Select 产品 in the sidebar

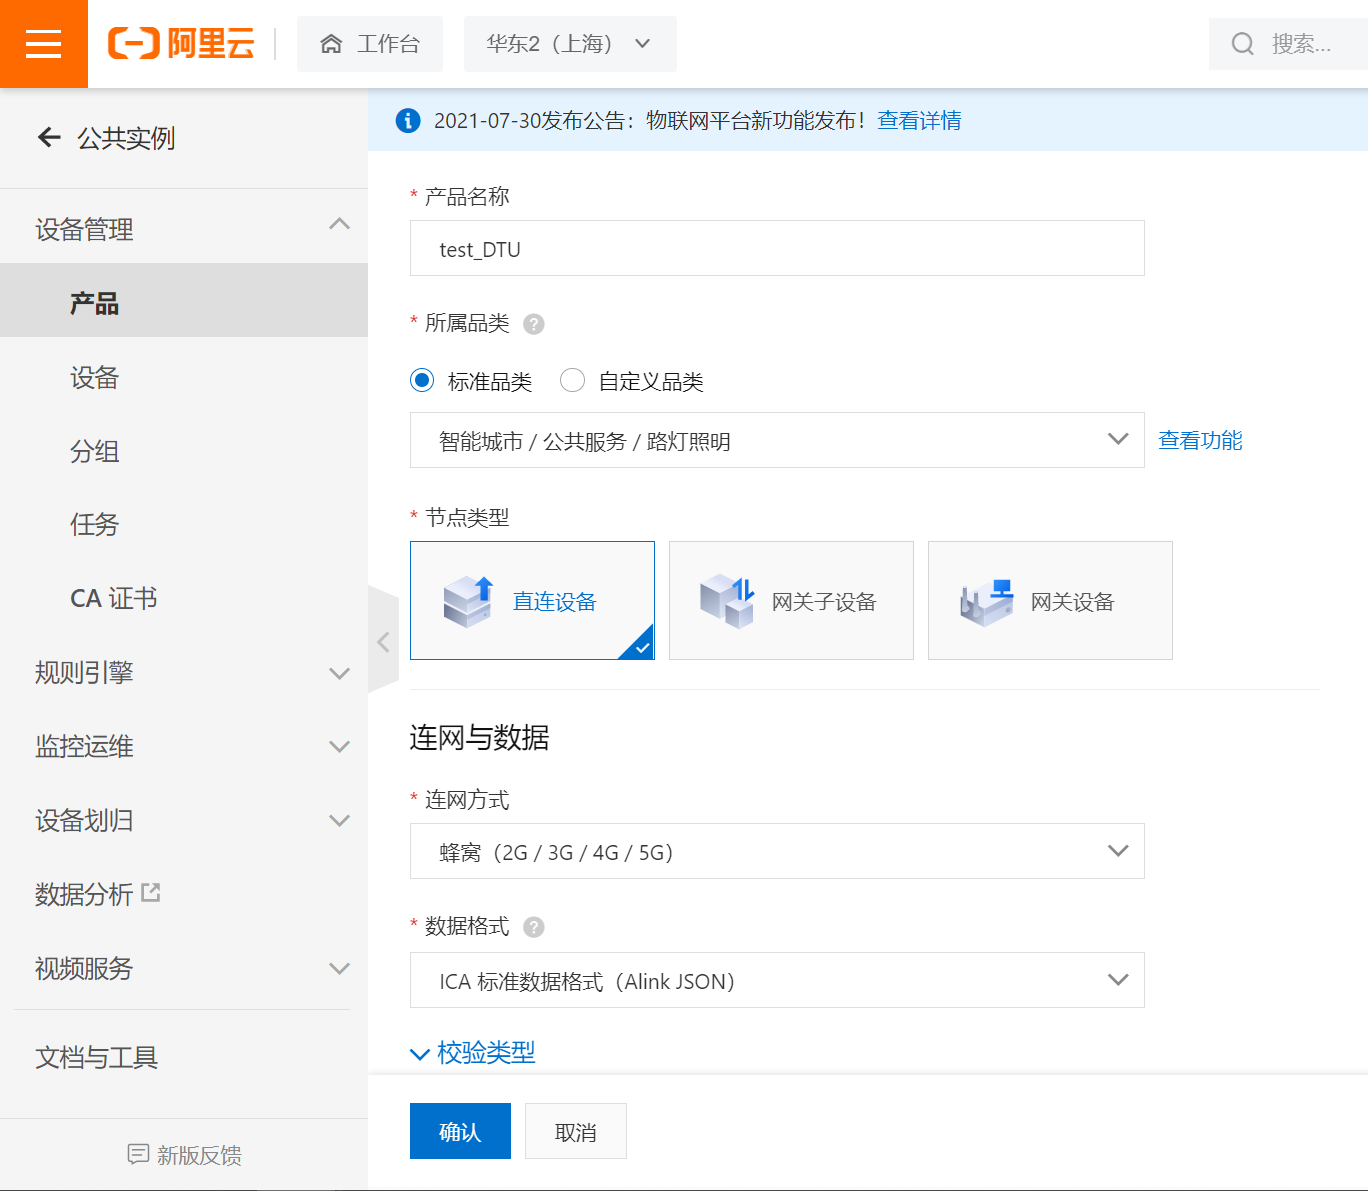pos(184,300)
